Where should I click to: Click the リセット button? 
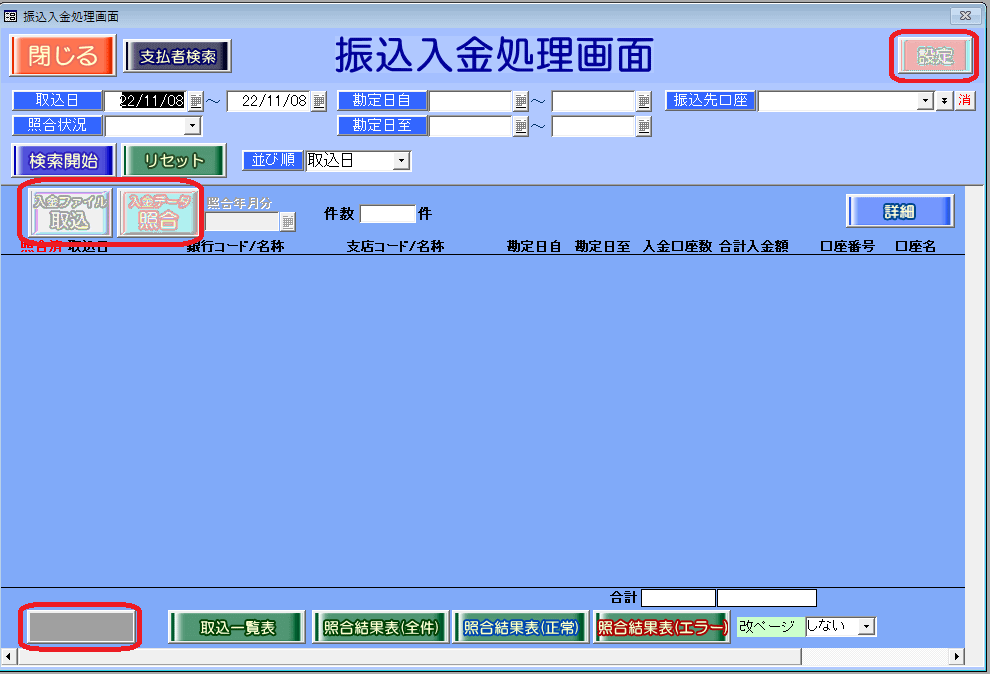point(174,161)
